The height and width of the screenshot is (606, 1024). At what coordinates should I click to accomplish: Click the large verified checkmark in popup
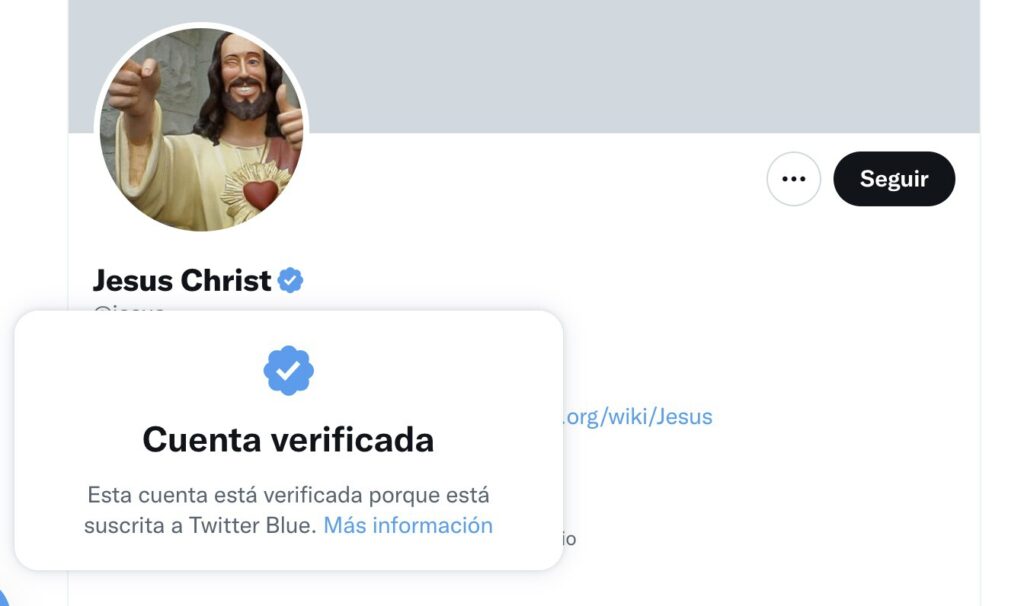(x=288, y=371)
